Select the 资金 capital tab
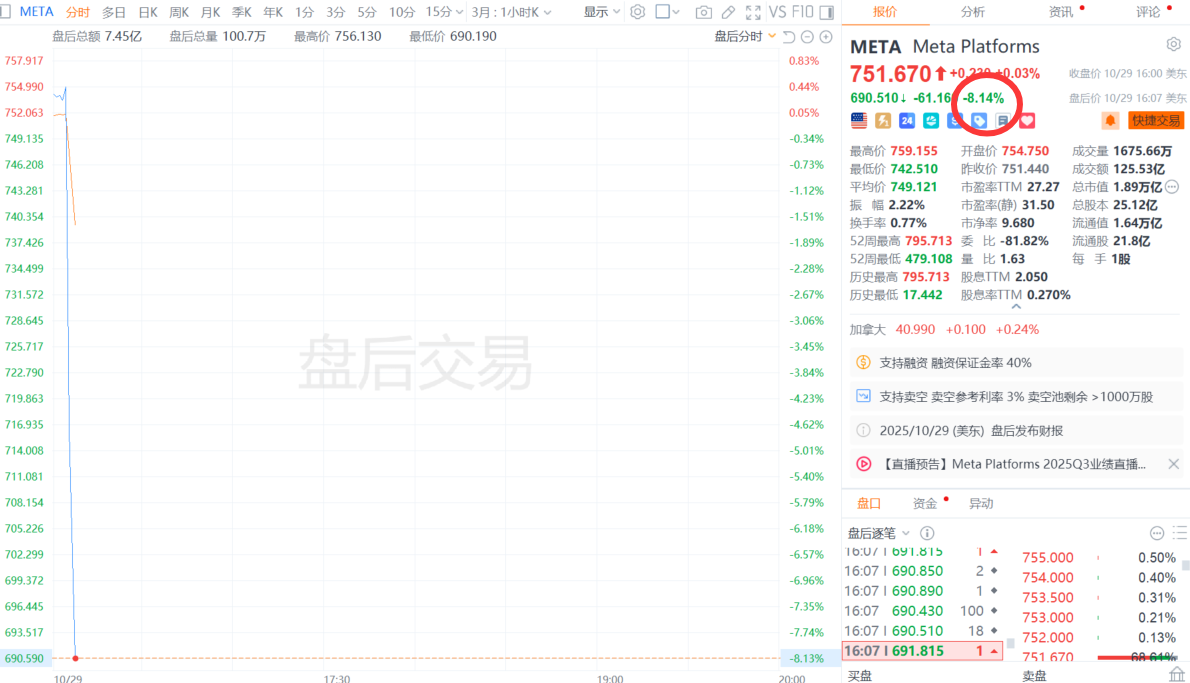This screenshot has height=683, width=1190. pyautogui.click(x=924, y=503)
